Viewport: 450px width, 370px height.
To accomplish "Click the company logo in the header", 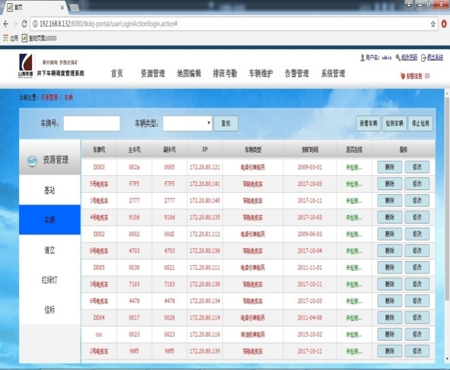I will click(x=26, y=65).
